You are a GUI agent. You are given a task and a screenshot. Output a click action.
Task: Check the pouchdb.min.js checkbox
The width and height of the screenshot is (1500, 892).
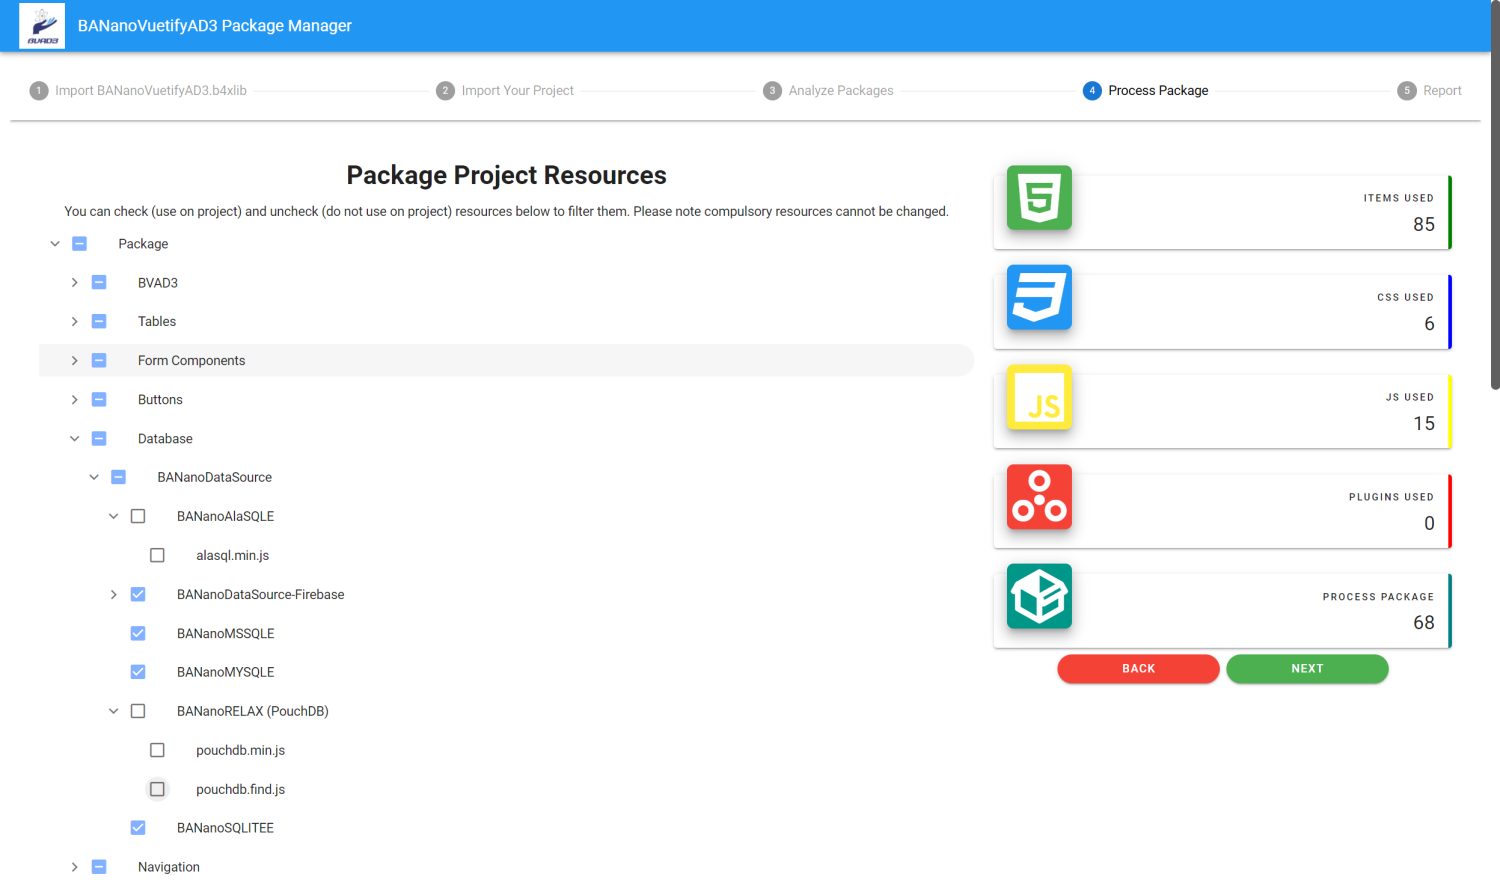pos(157,751)
